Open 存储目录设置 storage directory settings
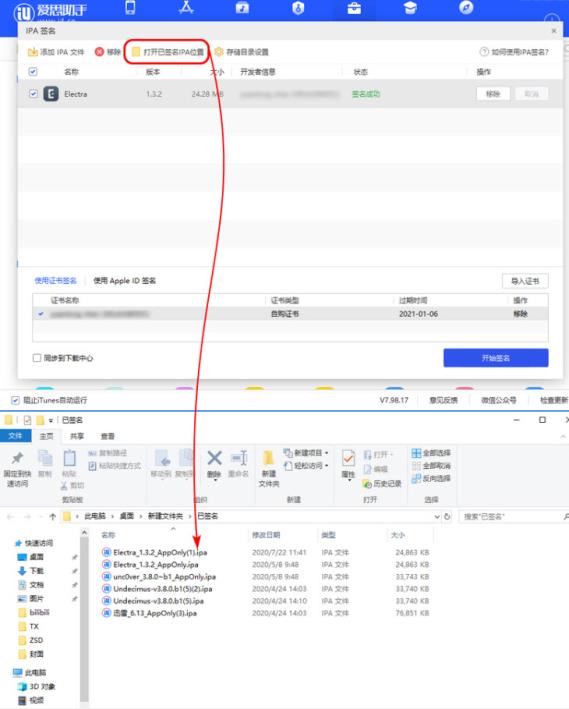569x709 pixels. click(x=242, y=52)
